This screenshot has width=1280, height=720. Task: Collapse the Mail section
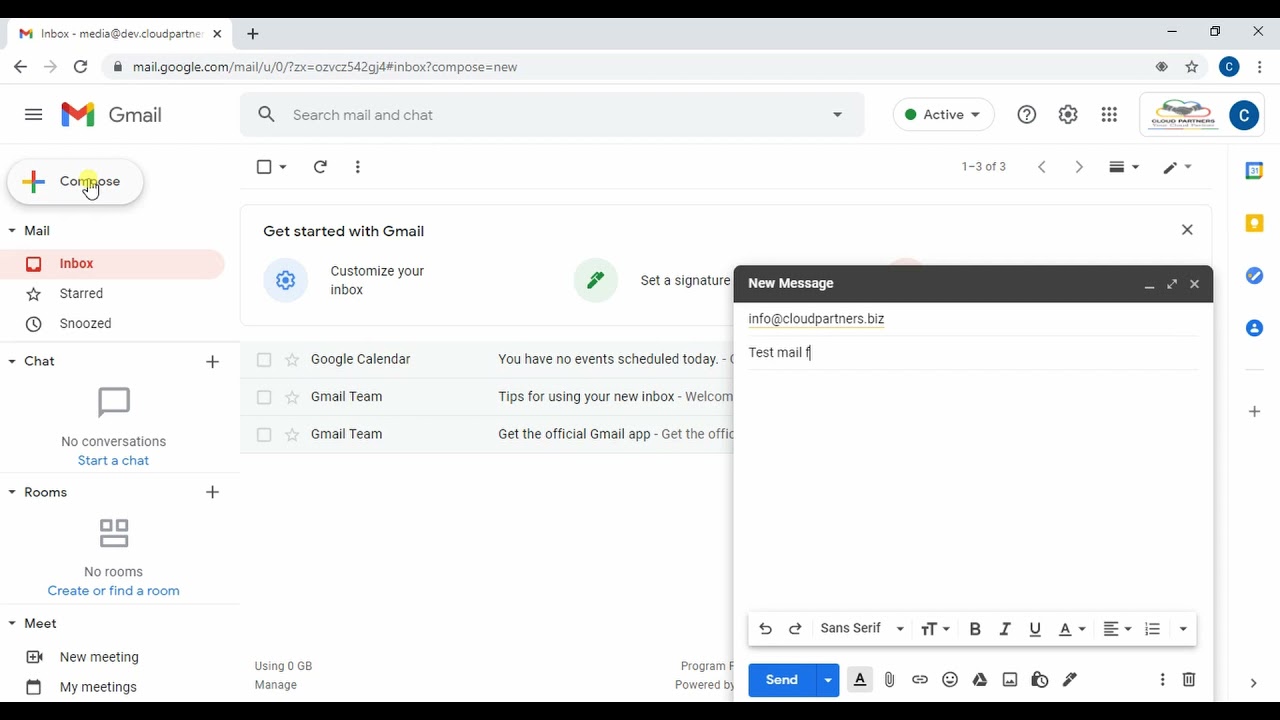coord(12,231)
